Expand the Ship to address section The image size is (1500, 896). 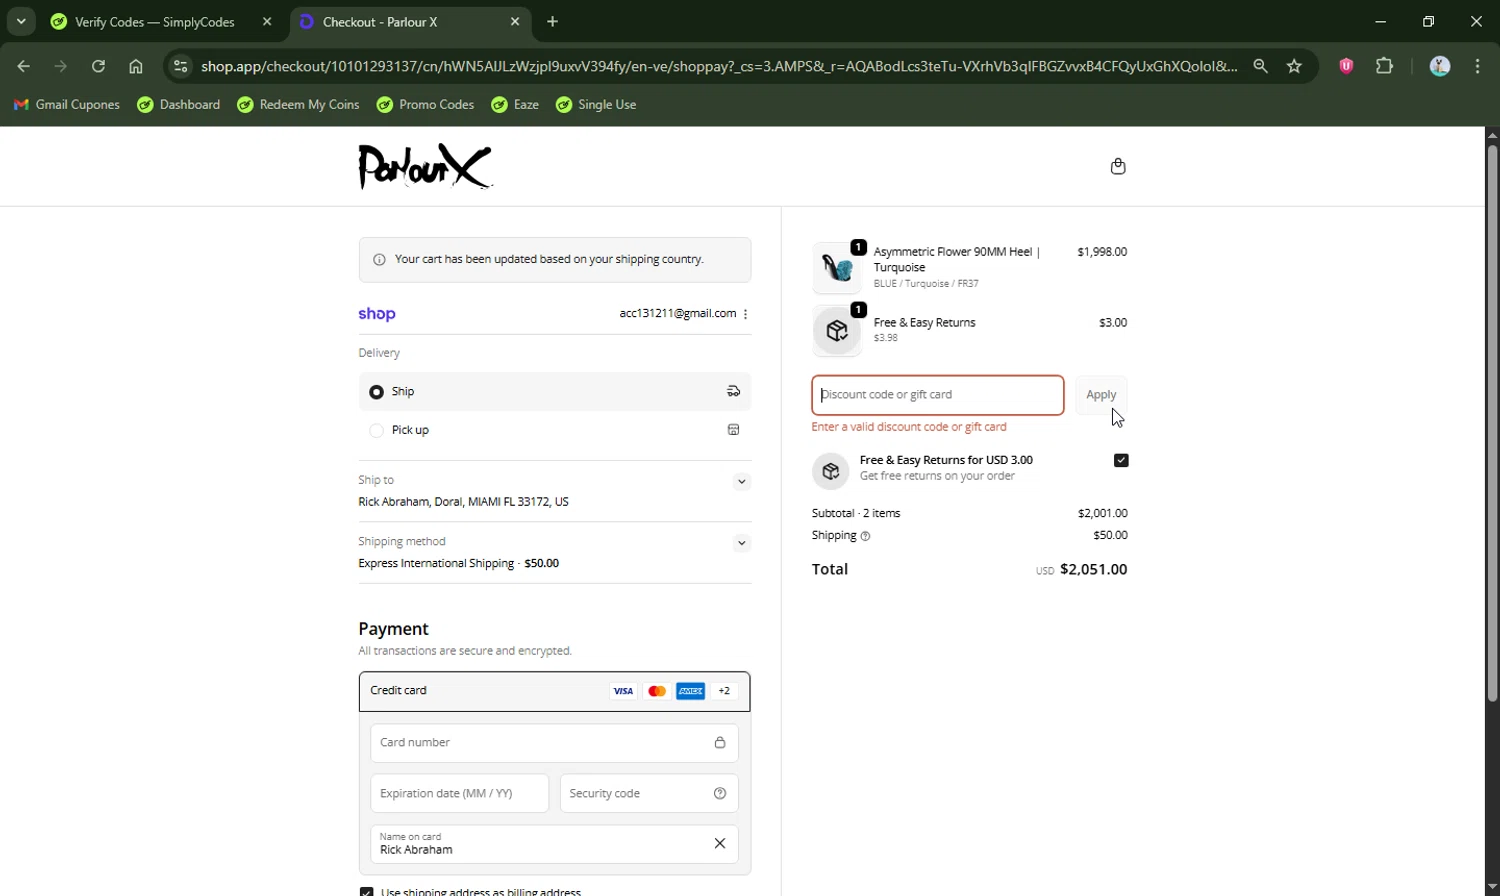(x=741, y=482)
